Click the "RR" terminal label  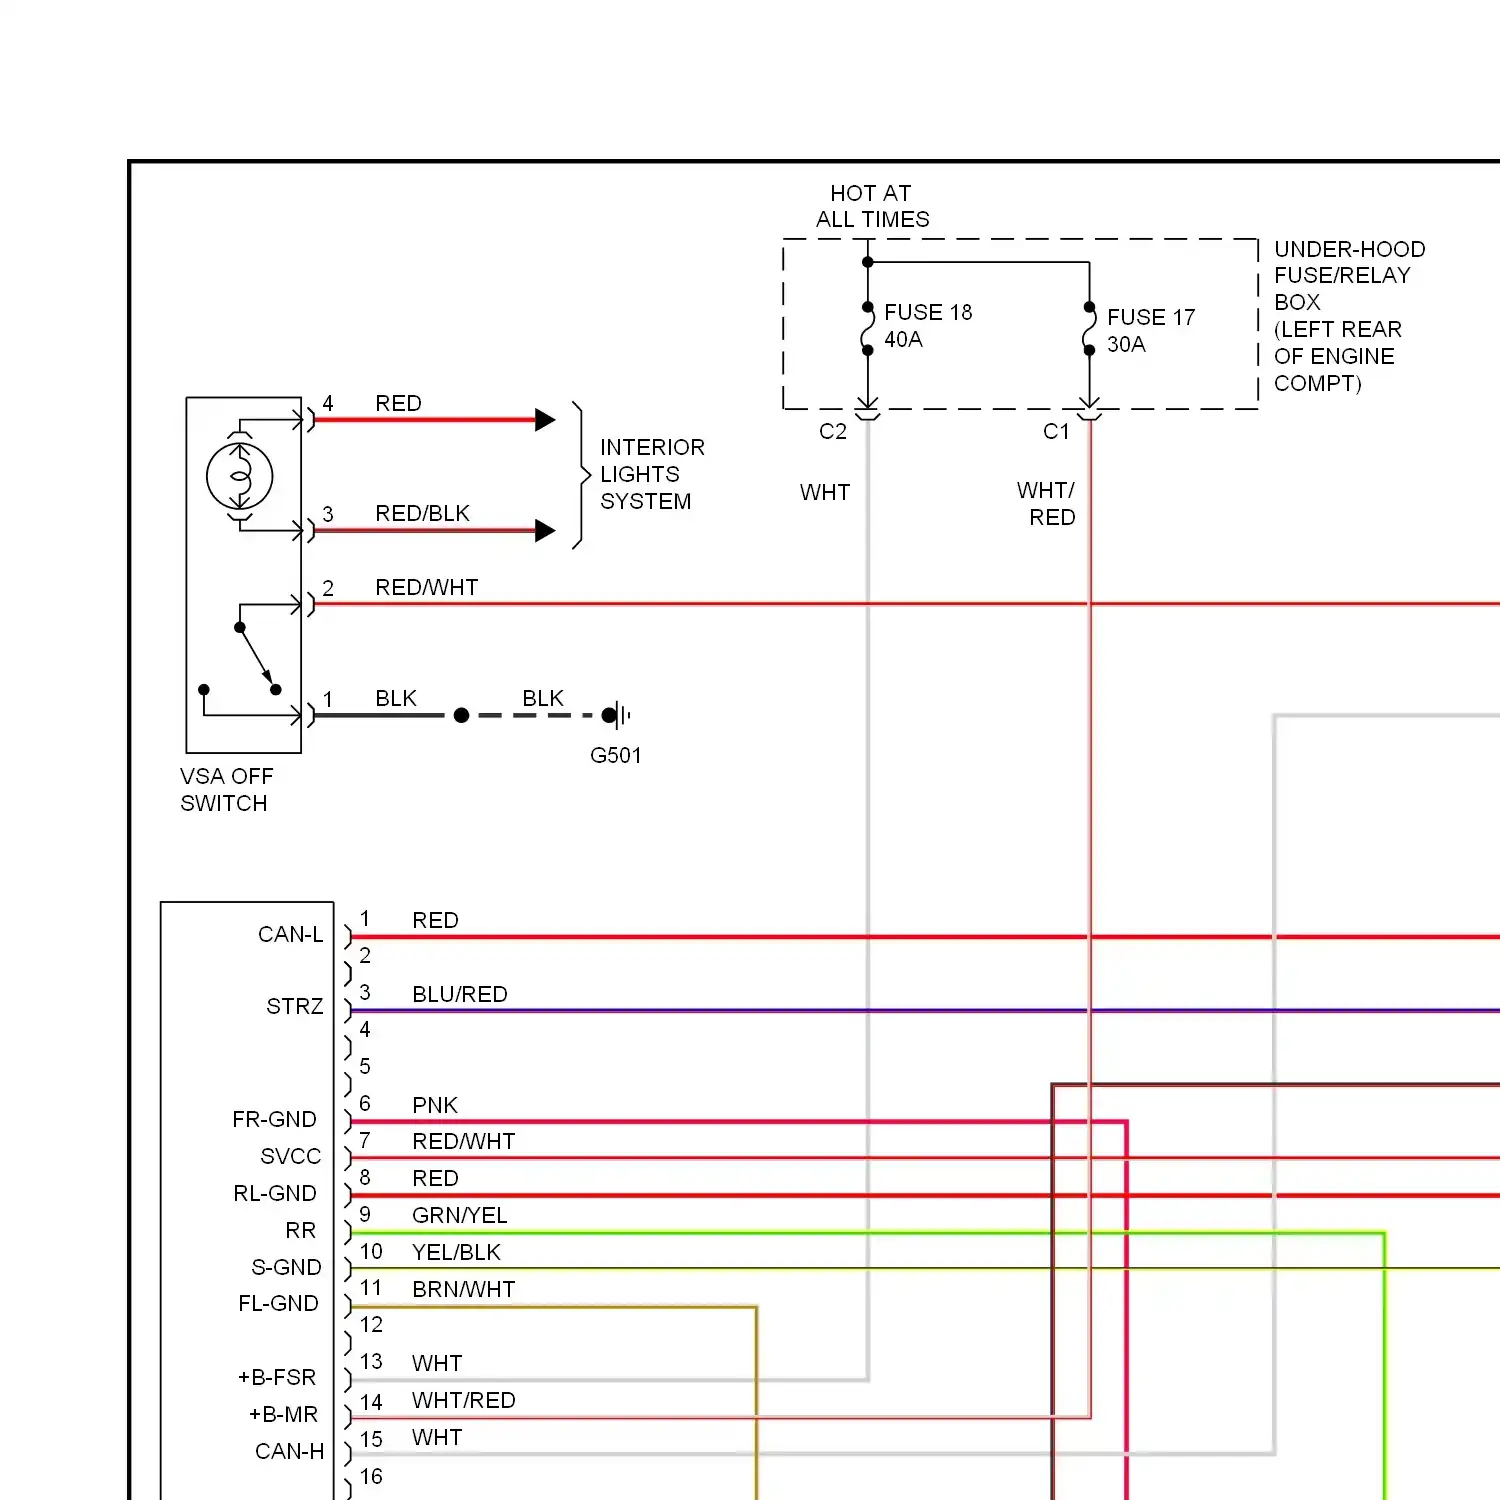(301, 1230)
